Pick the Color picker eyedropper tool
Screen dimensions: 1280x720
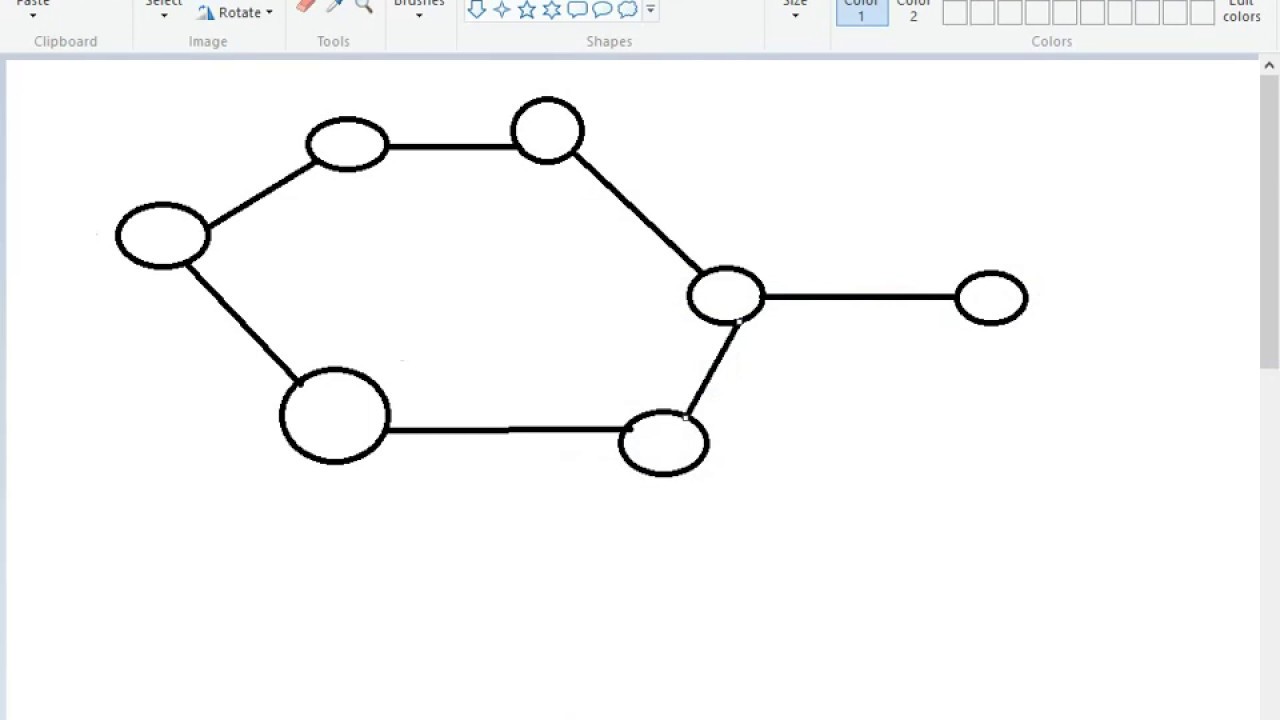(335, 5)
